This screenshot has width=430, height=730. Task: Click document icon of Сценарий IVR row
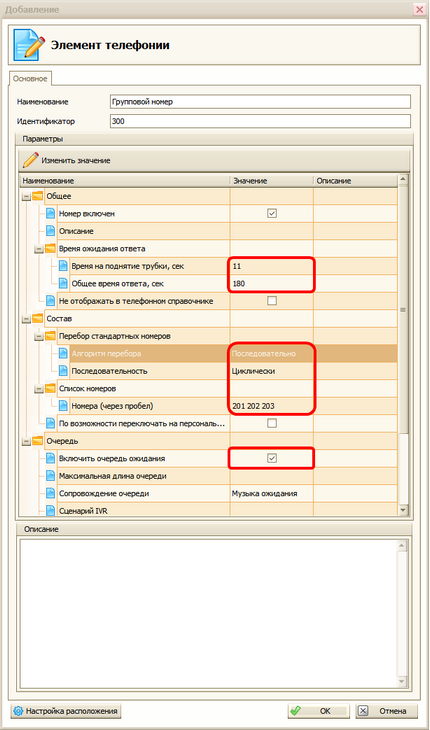pos(50,511)
